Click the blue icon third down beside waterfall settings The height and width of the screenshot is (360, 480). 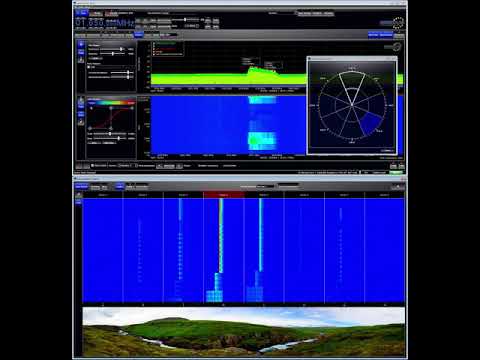coord(81,114)
